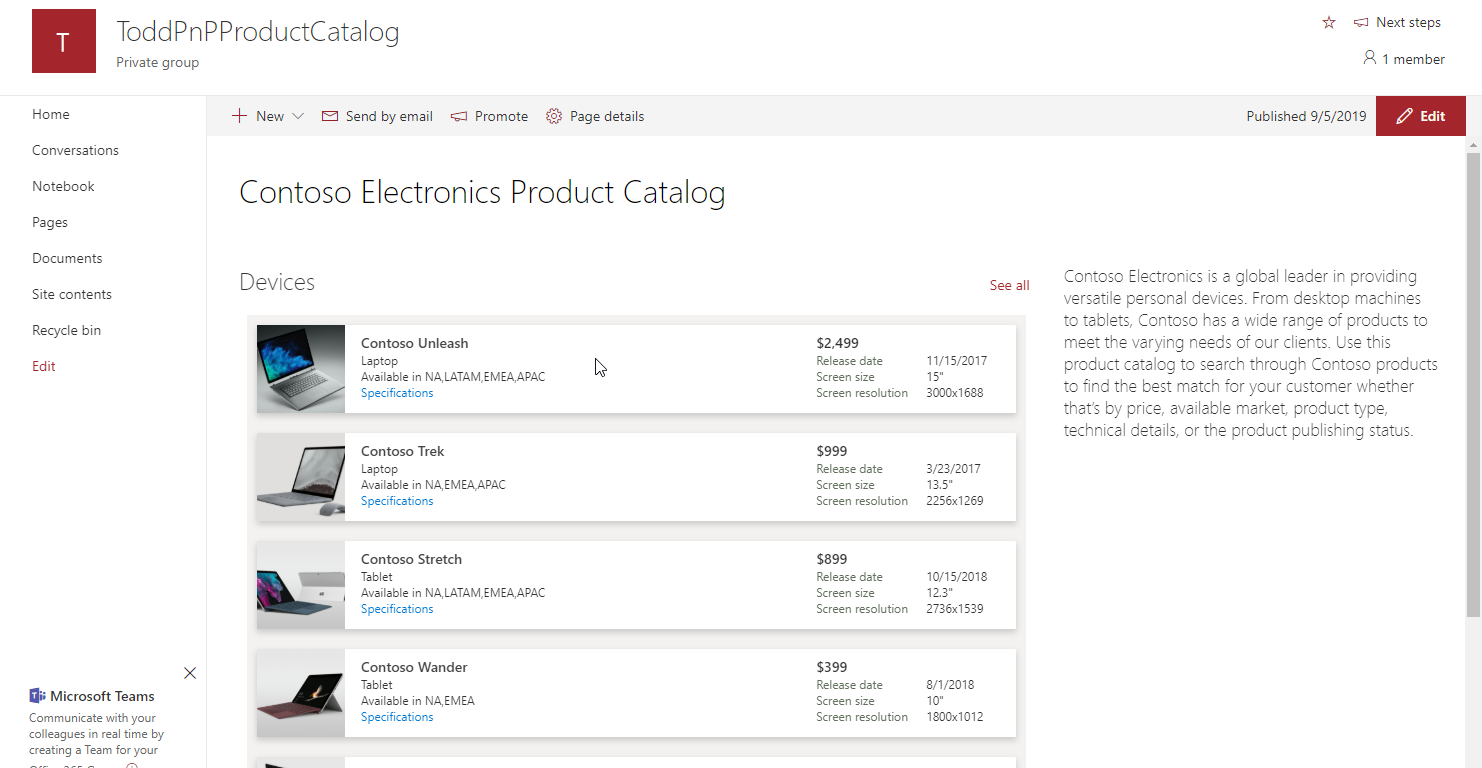Click ToddPnPProductCatalog site title
This screenshot has height=768, width=1482.
click(x=258, y=32)
